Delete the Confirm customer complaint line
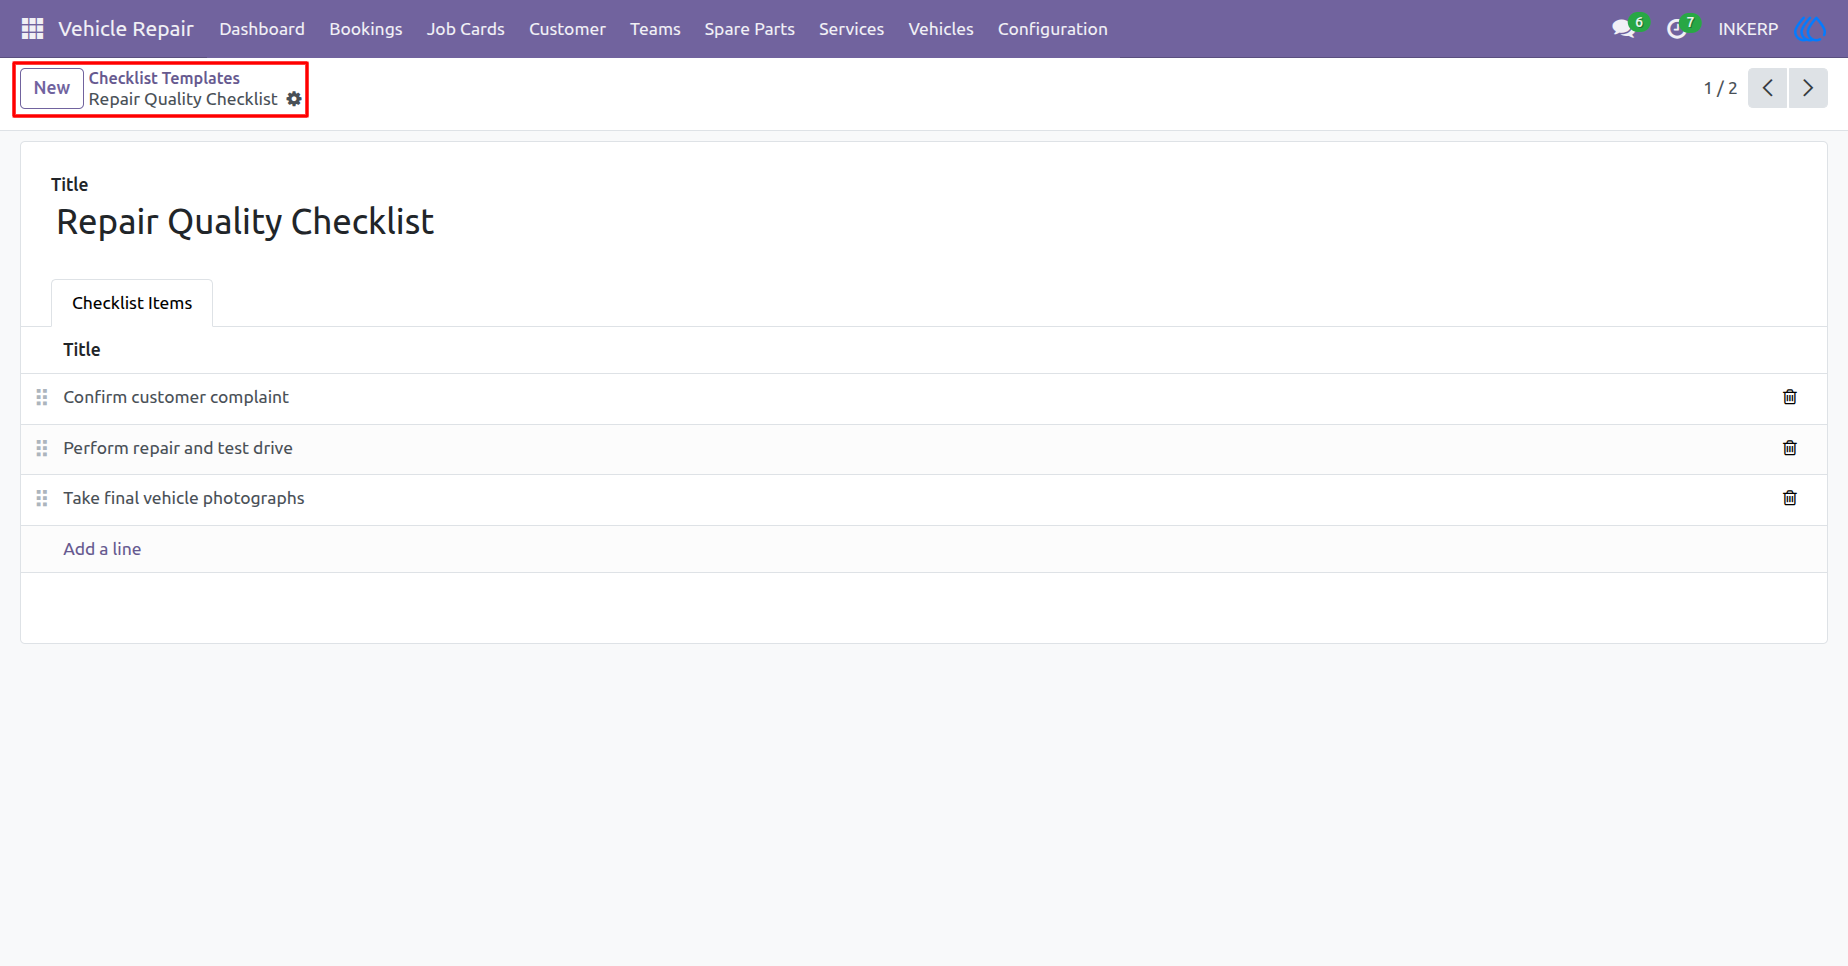1848x966 pixels. tap(1790, 397)
